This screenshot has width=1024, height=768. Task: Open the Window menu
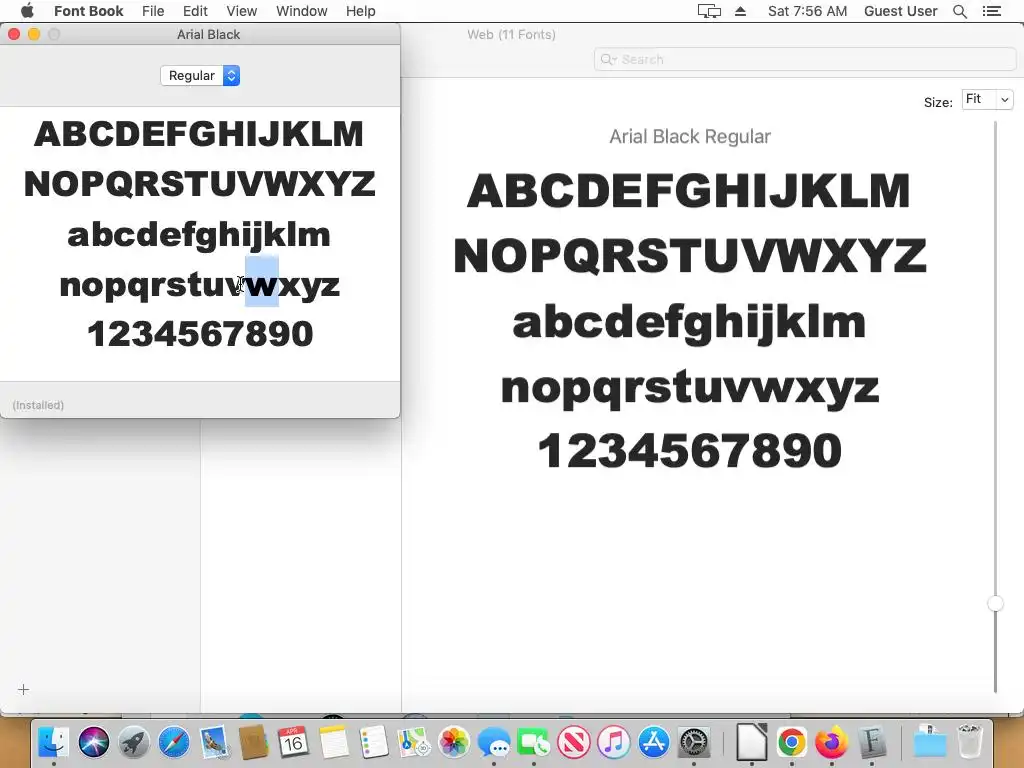[x=302, y=11]
